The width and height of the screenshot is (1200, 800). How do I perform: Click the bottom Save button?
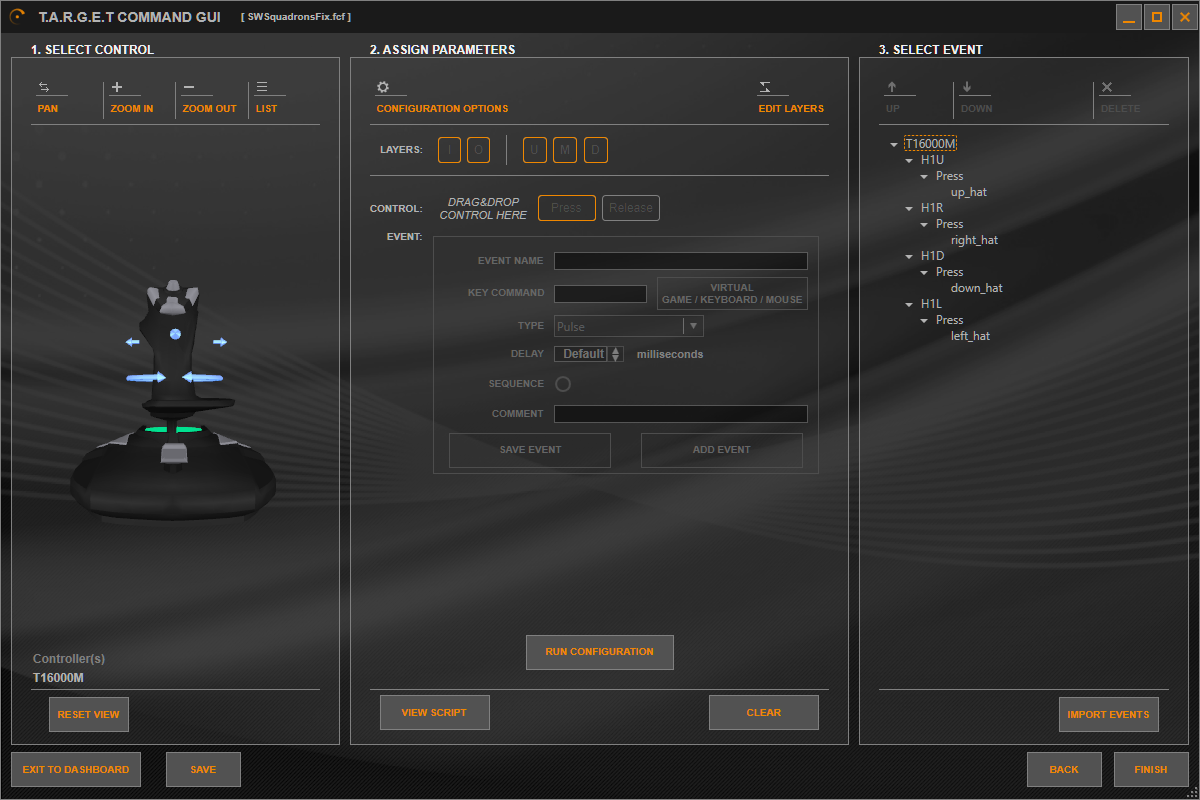(x=203, y=770)
